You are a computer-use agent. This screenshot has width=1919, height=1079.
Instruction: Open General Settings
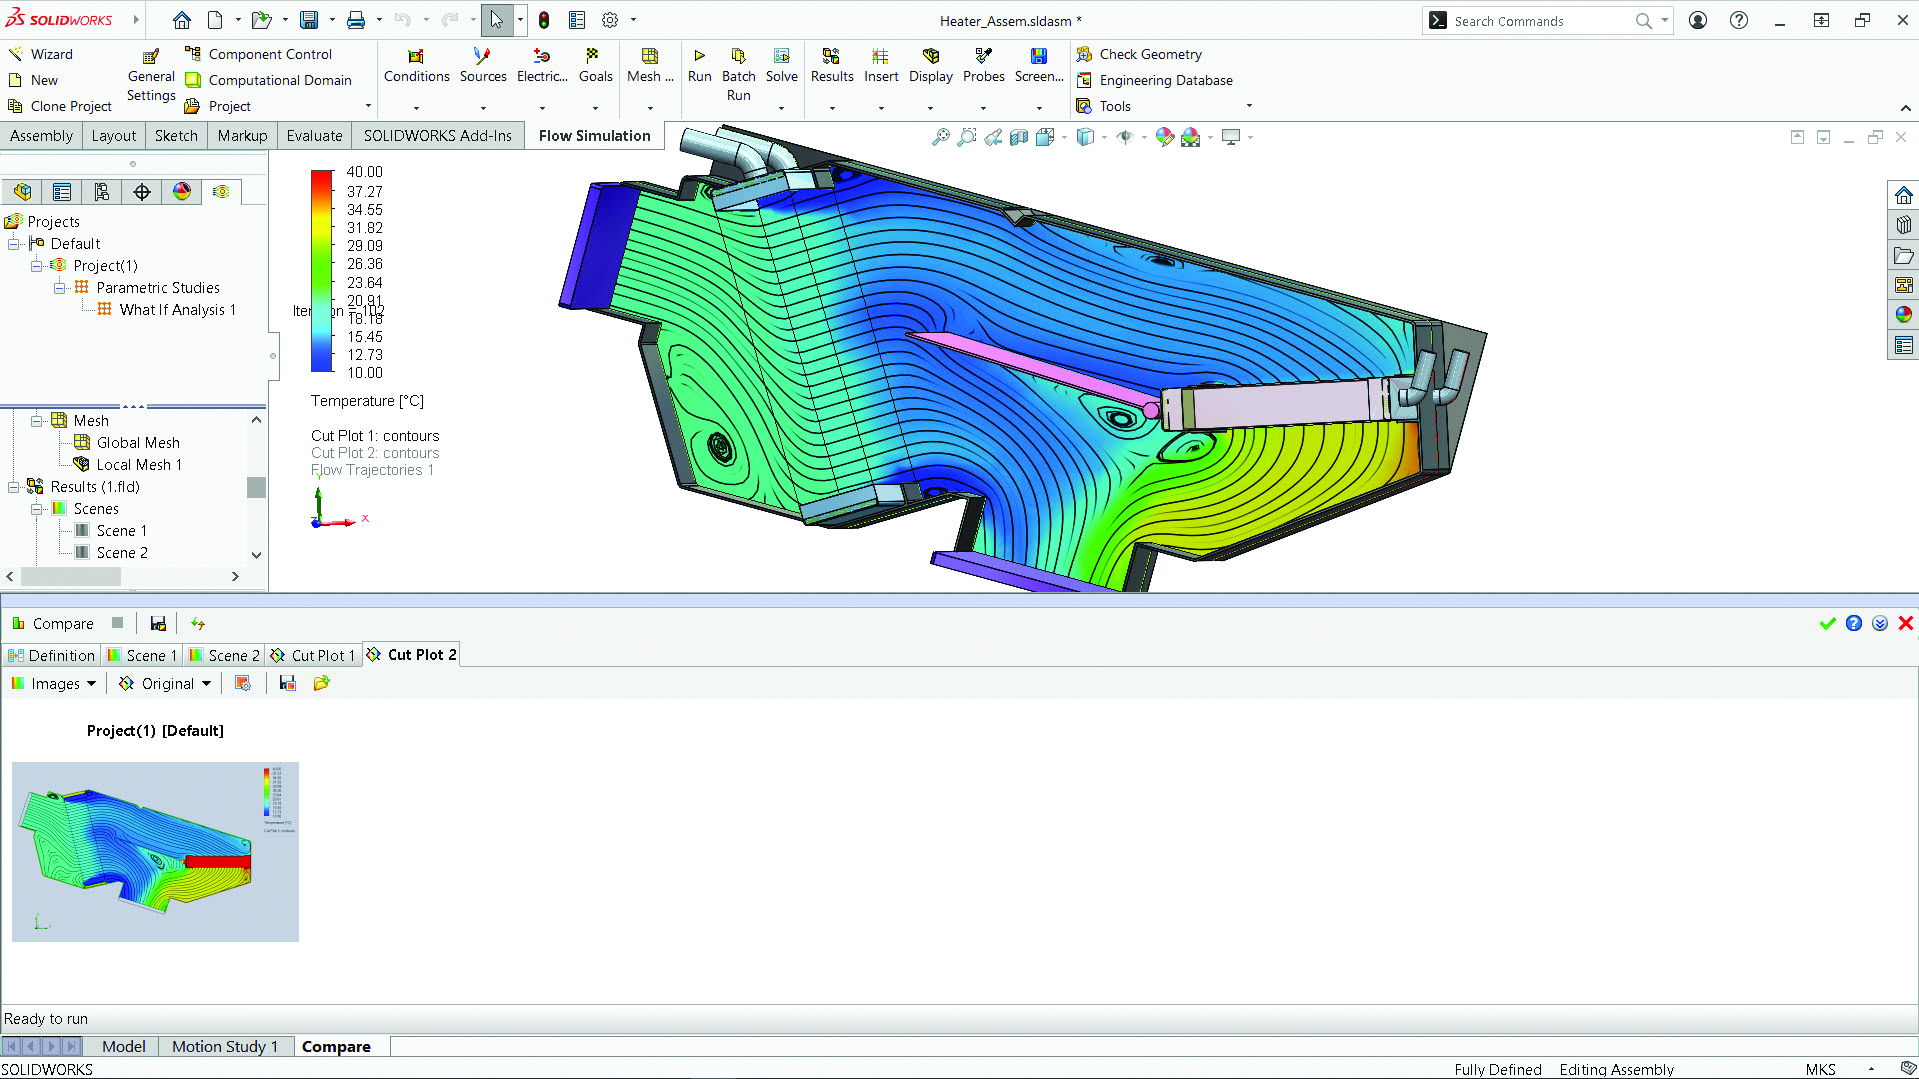coord(151,76)
